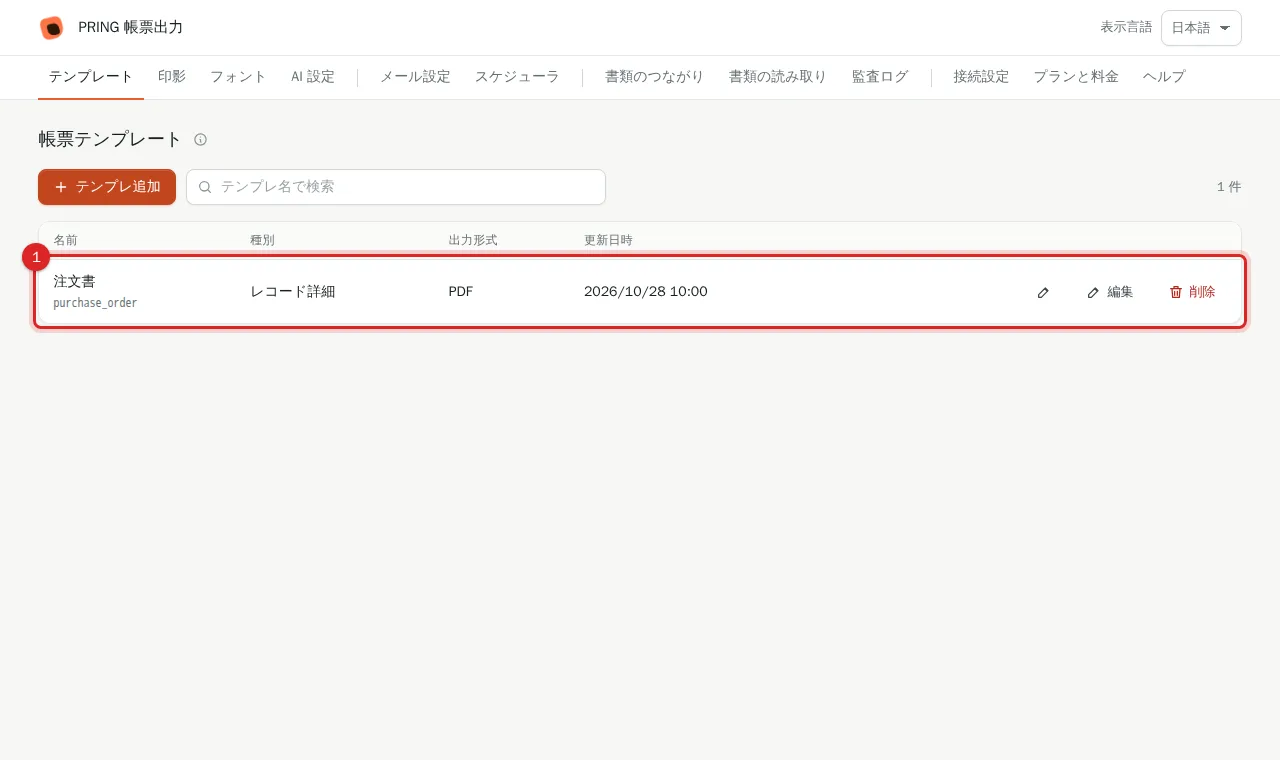Click the 帳票テンプレート page heading

tap(111, 139)
